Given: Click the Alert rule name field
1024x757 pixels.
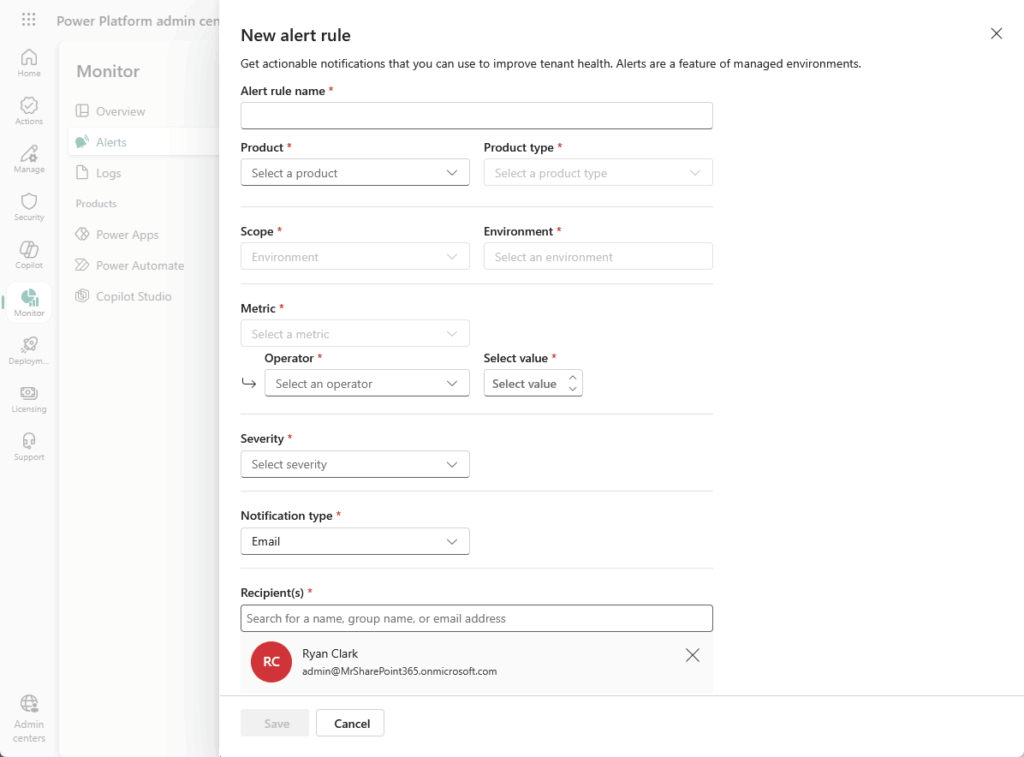Looking at the screenshot, I should point(476,116).
